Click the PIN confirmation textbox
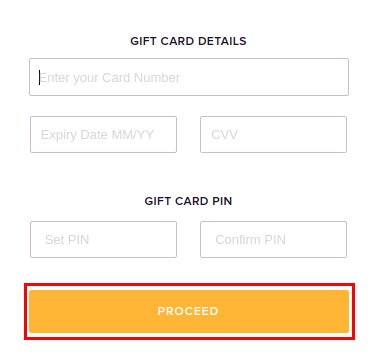 pos(273,239)
